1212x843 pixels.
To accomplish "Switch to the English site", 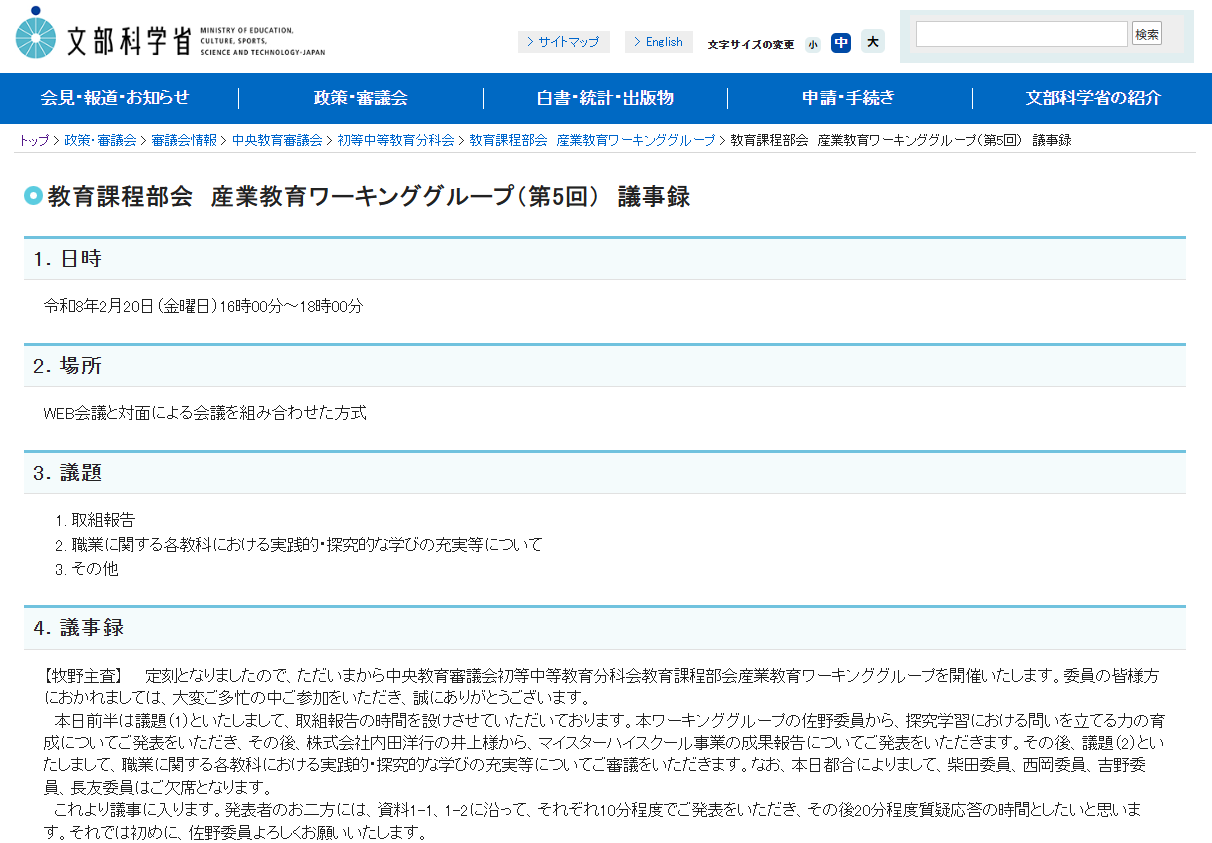I will (658, 42).
